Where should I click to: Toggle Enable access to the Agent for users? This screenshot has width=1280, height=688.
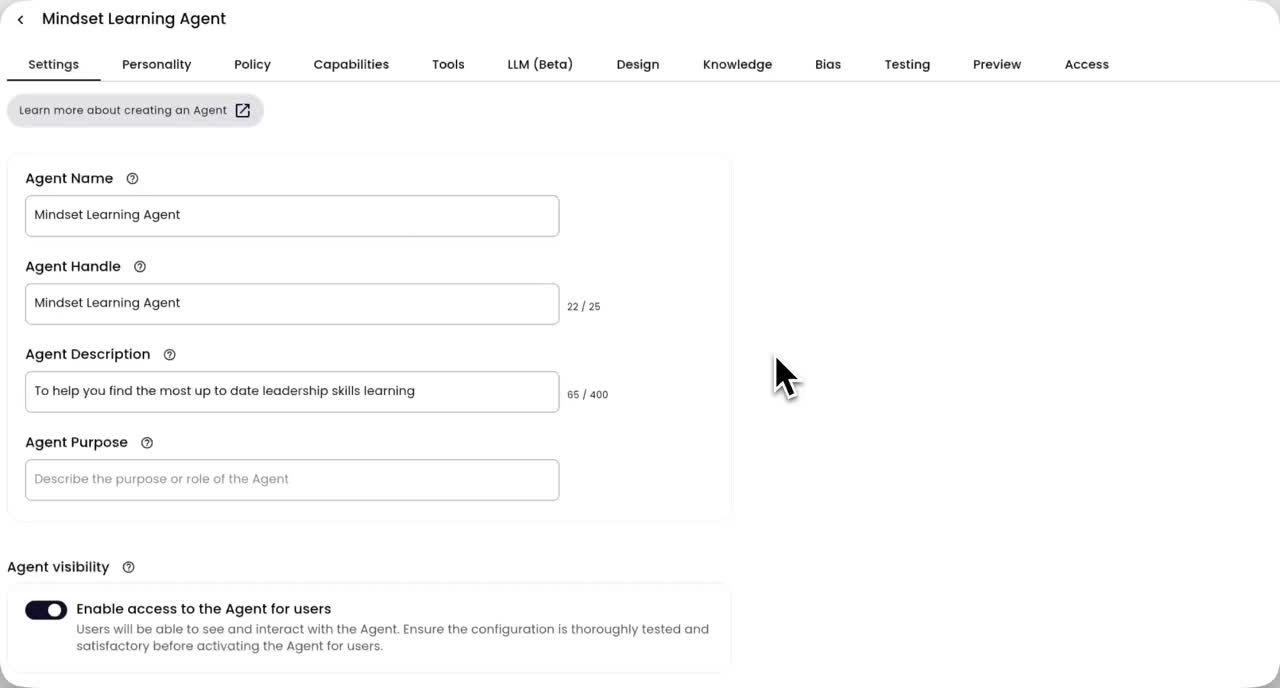[x=46, y=610]
